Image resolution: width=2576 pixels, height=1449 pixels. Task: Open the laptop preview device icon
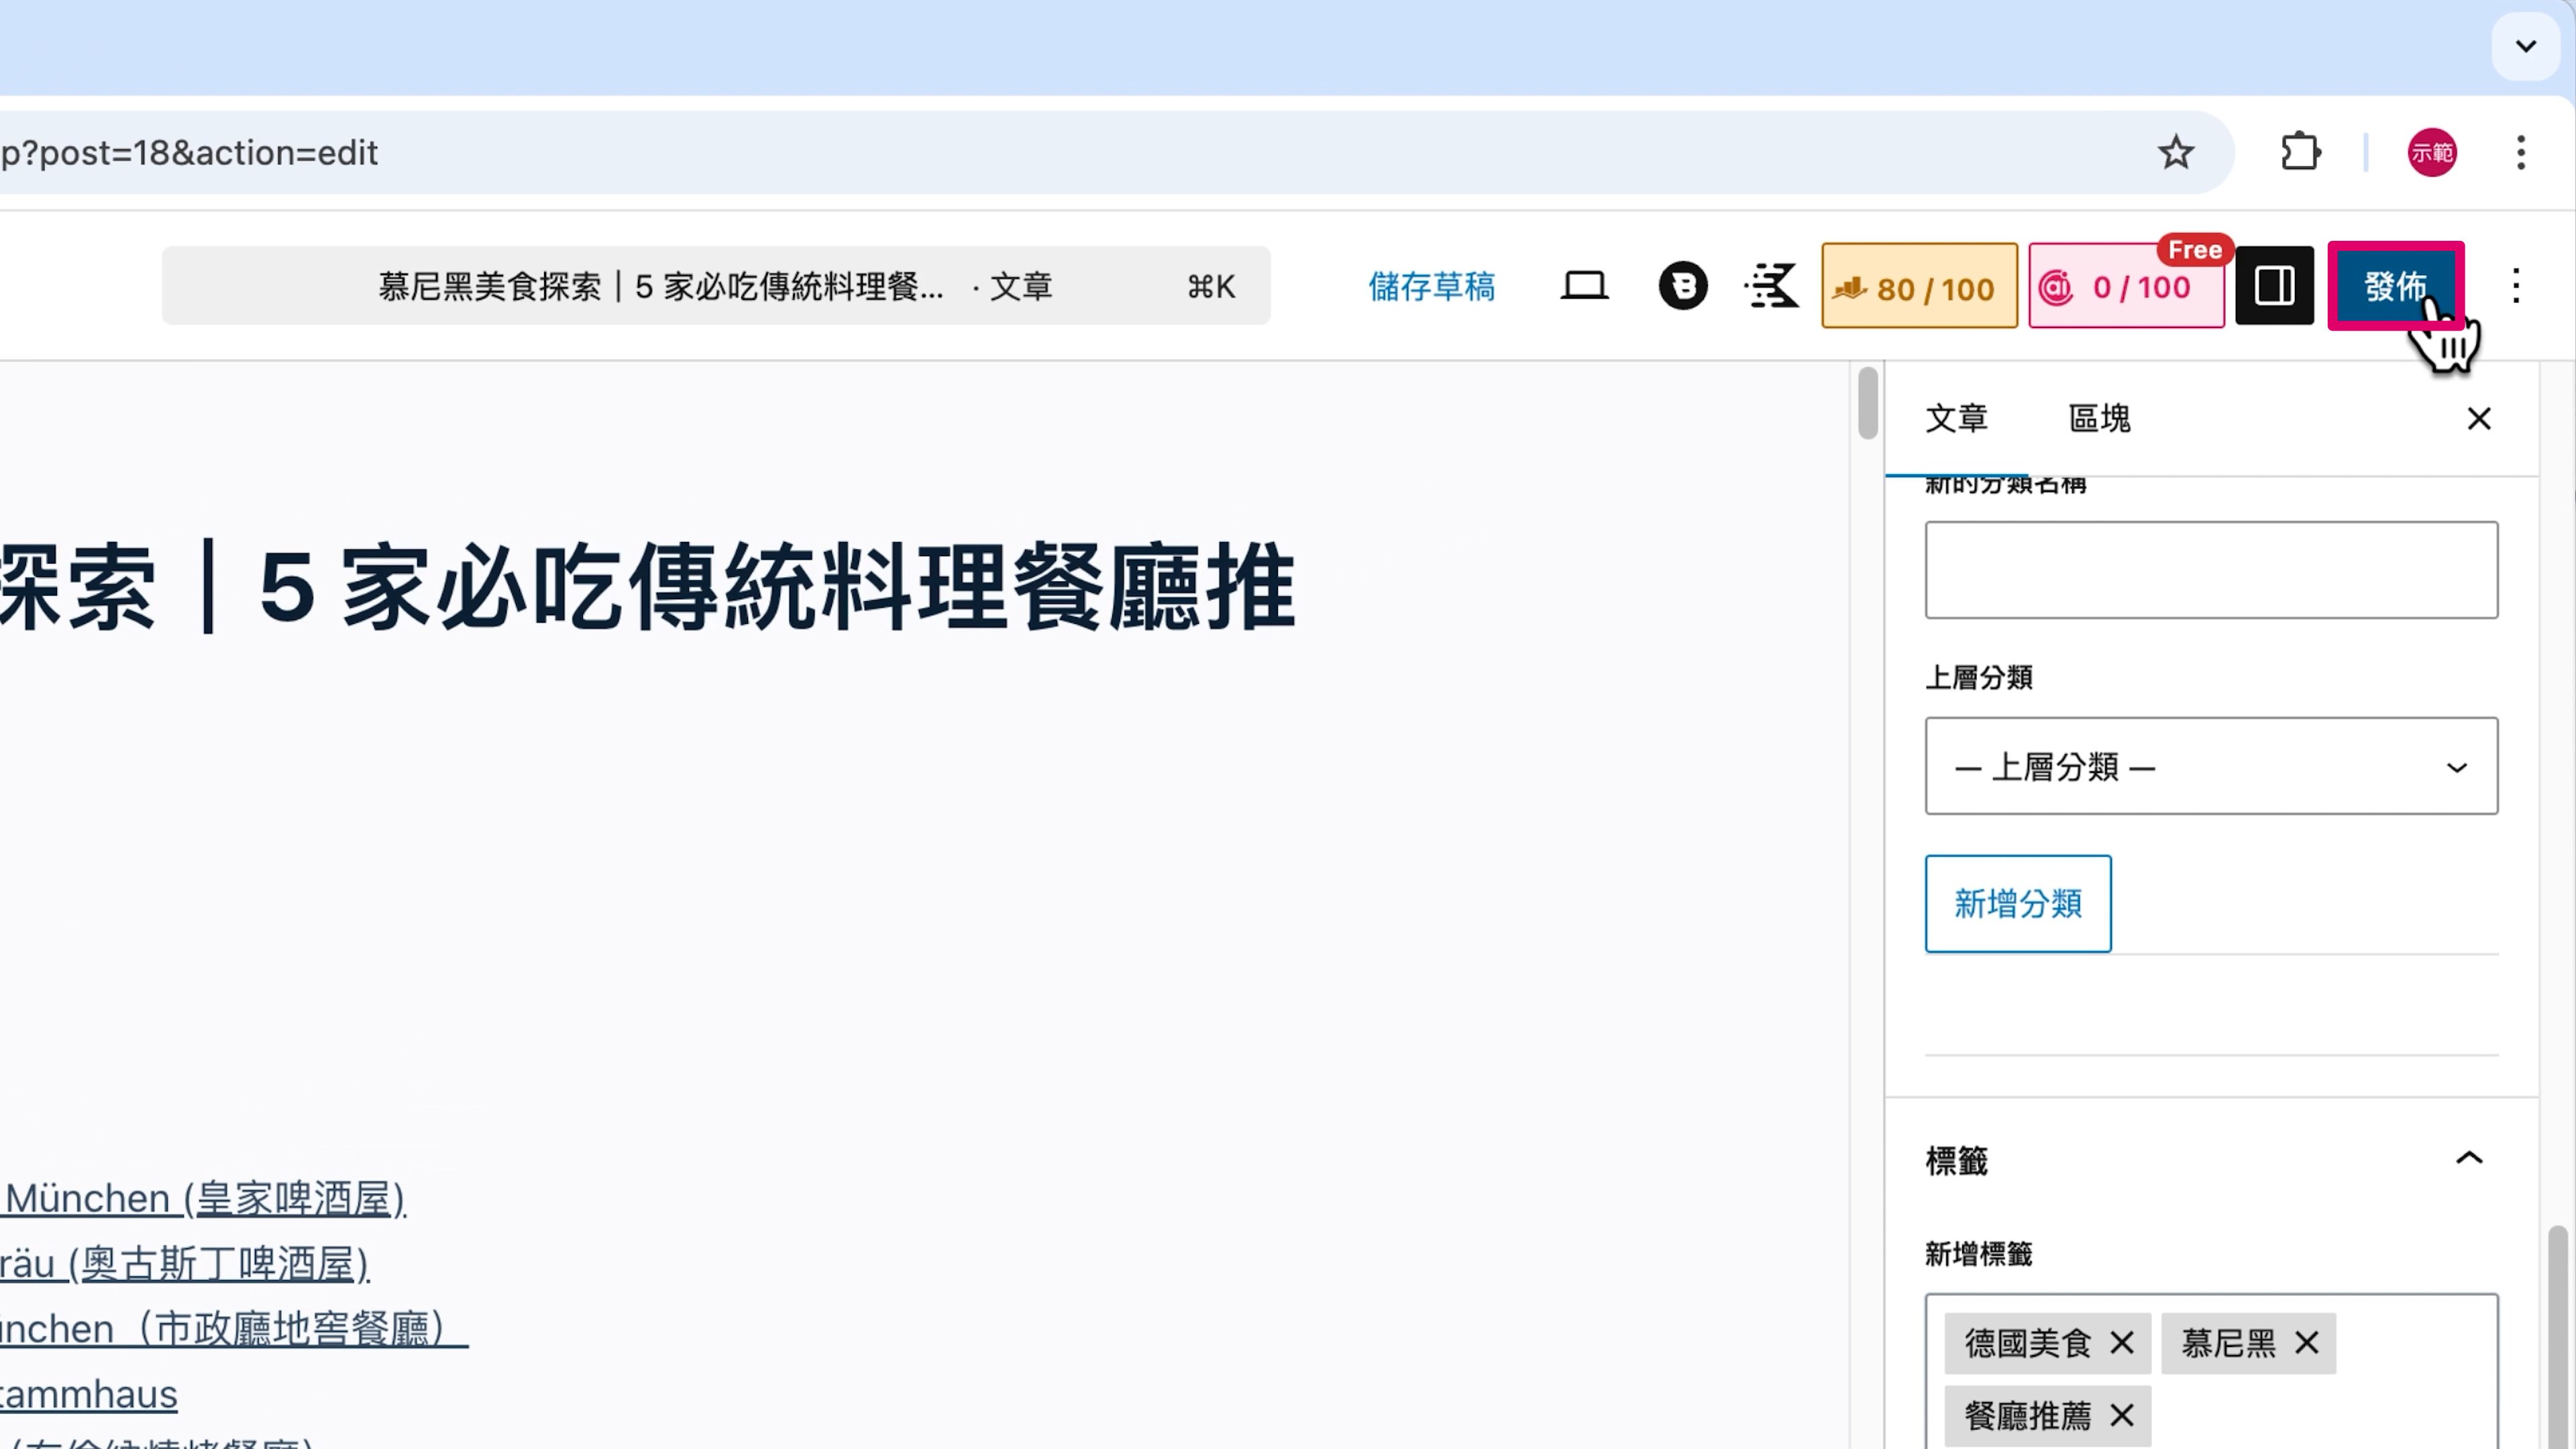click(1584, 287)
